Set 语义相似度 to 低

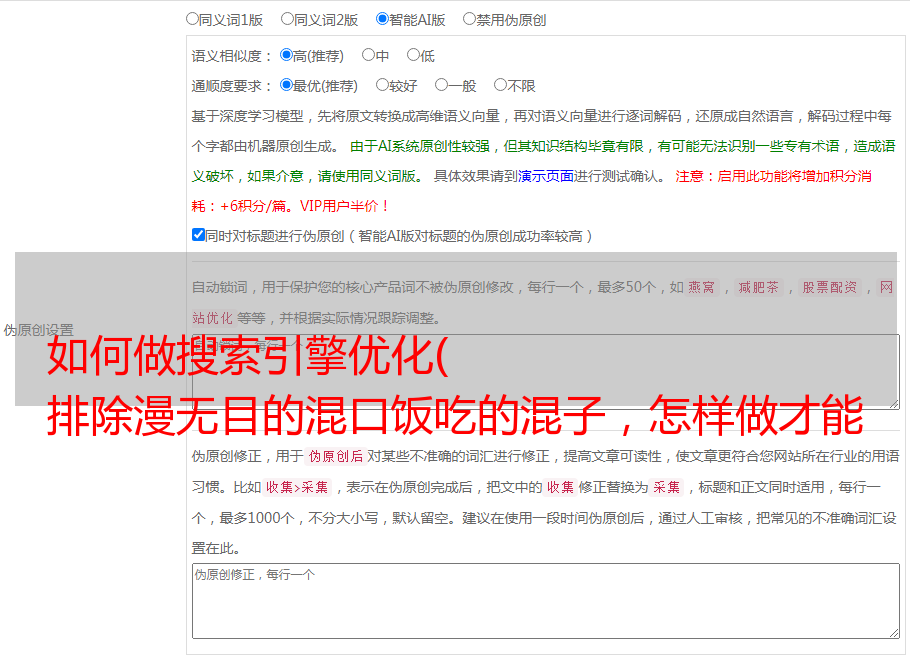pyautogui.click(x=413, y=56)
